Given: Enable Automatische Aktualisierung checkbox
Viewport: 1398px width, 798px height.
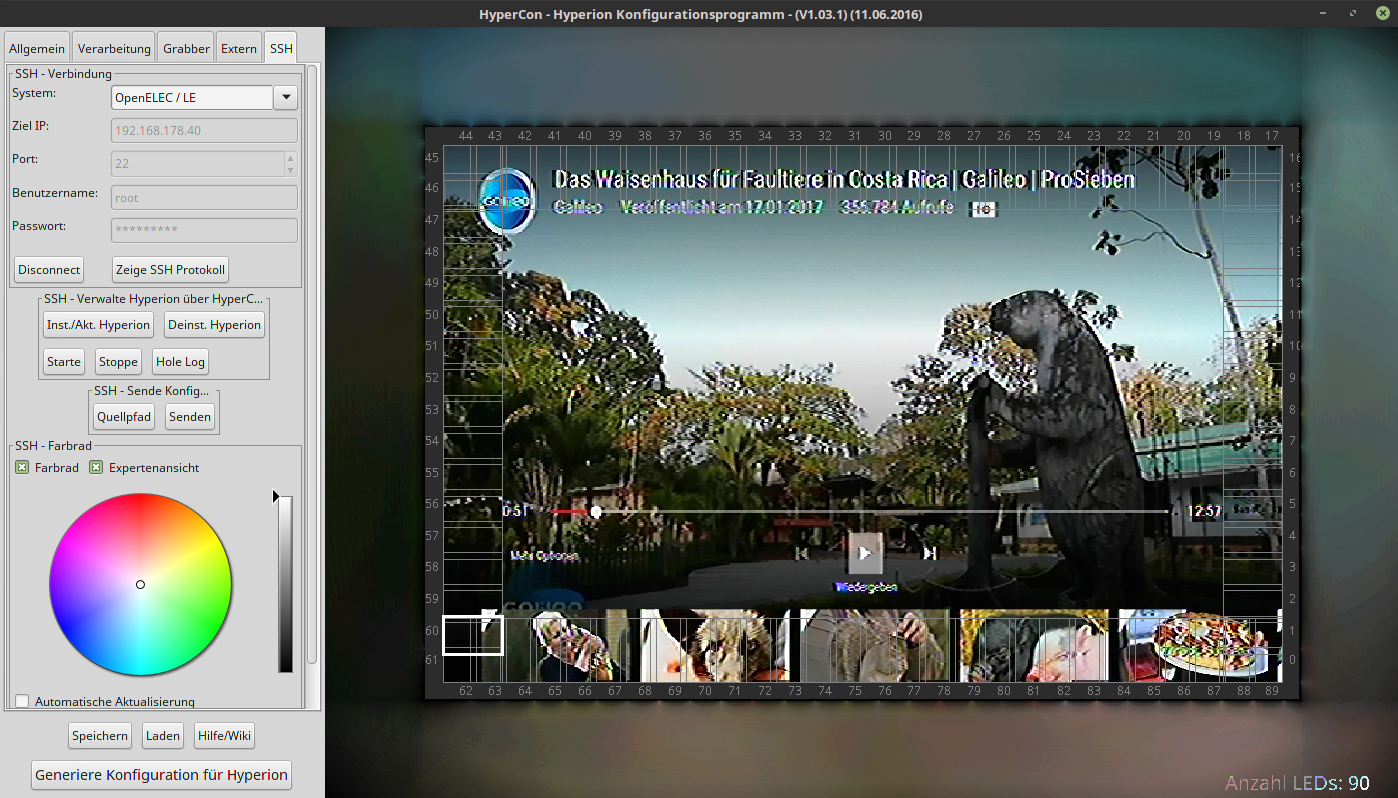Looking at the screenshot, I should [x=22, y=702].
